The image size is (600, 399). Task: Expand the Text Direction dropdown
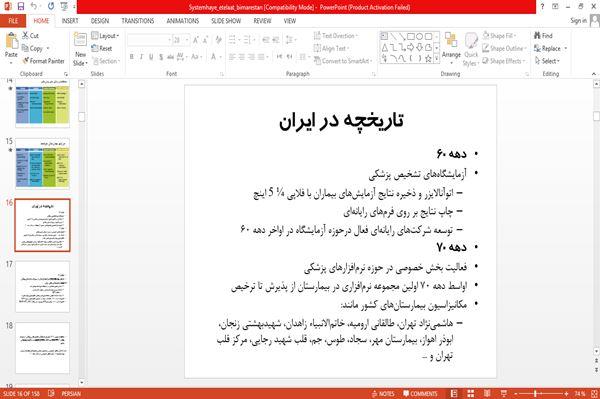coord(336,36)
